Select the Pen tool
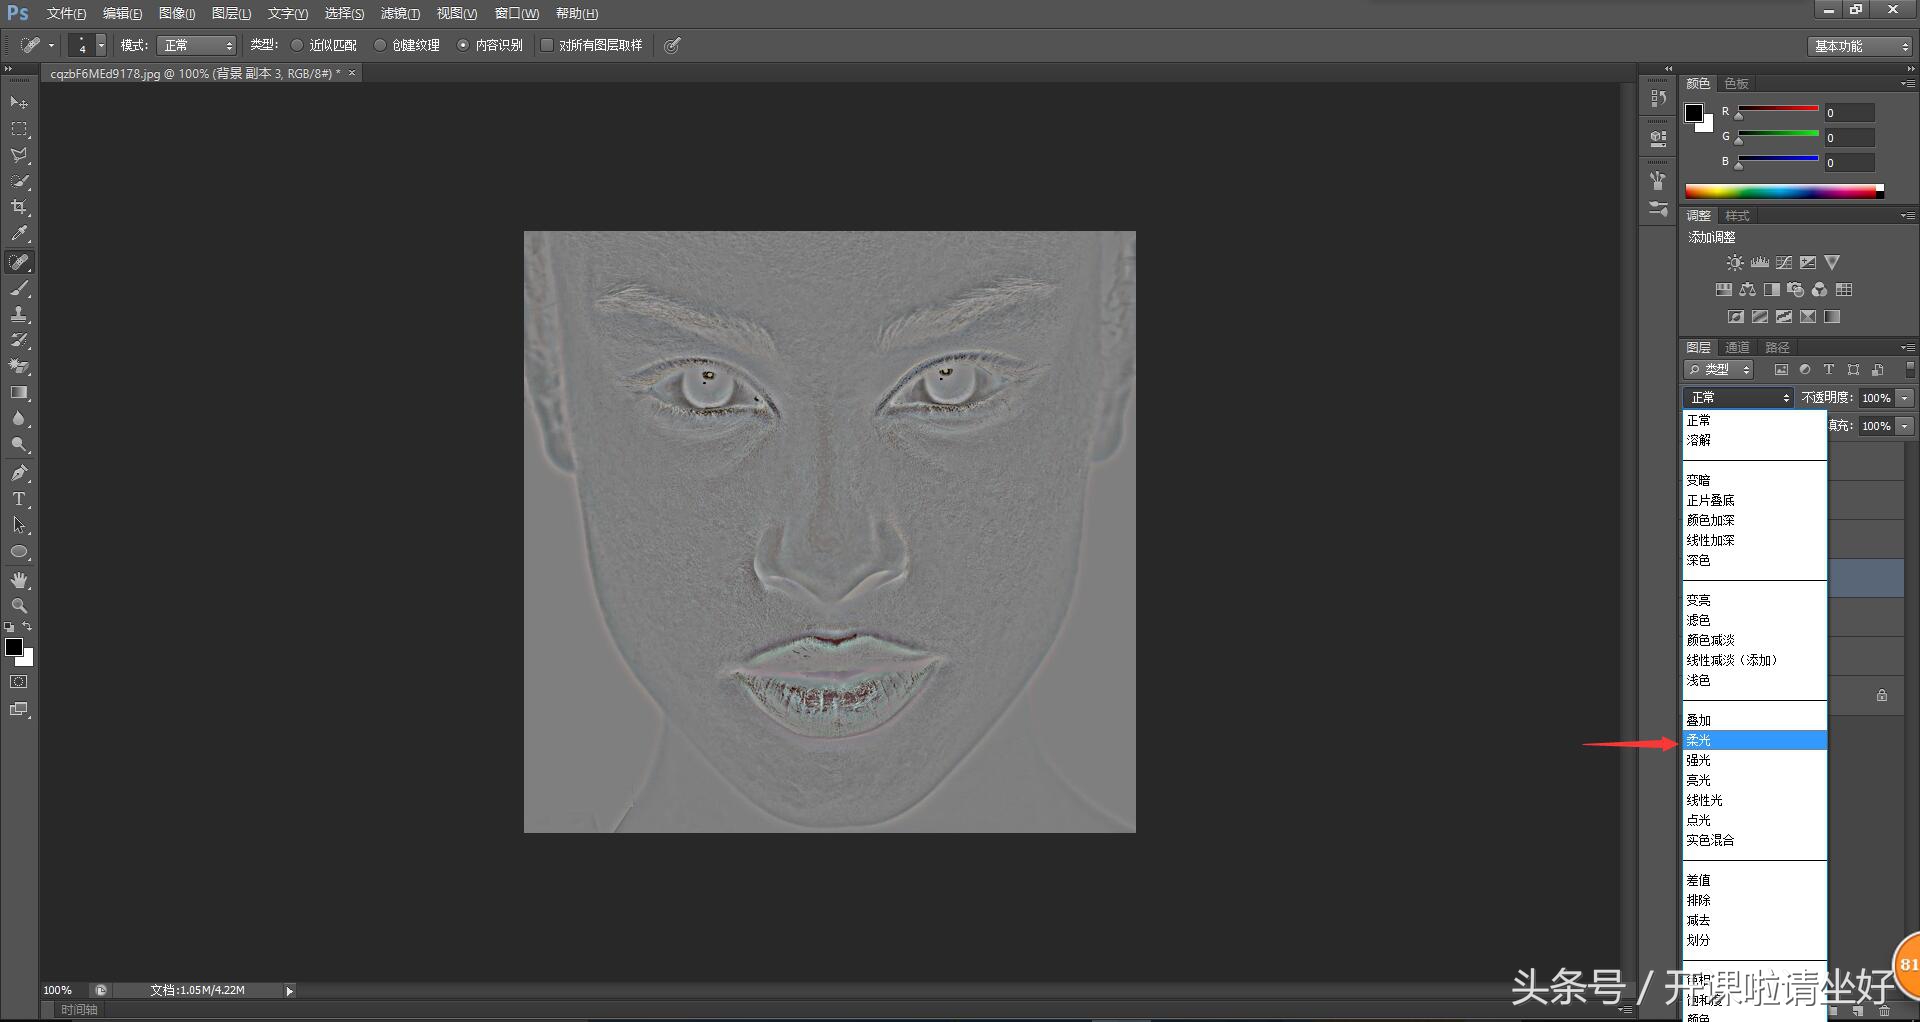Image resolution: width=1920 pixels, height=1022 pixels. [x=19, y=473]
